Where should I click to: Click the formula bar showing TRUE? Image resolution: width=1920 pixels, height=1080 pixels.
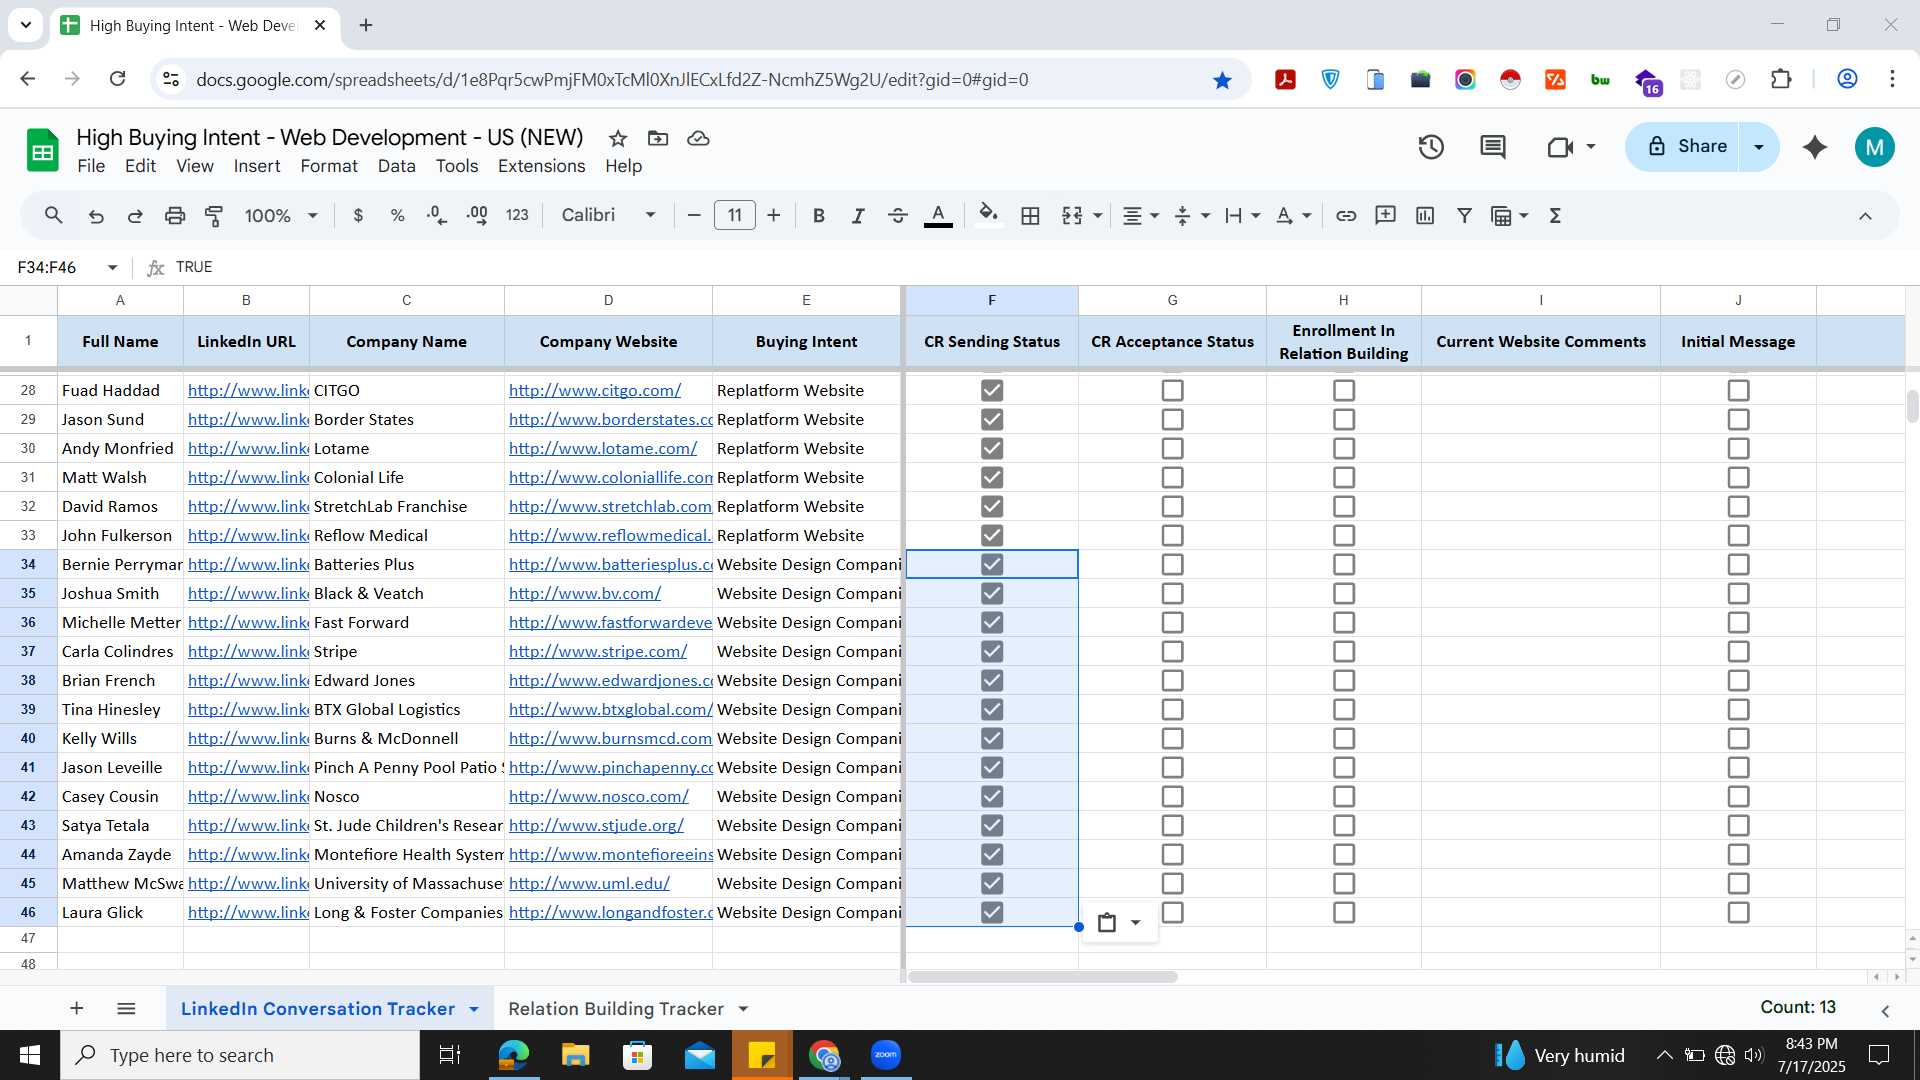[x=1040, y=268]
